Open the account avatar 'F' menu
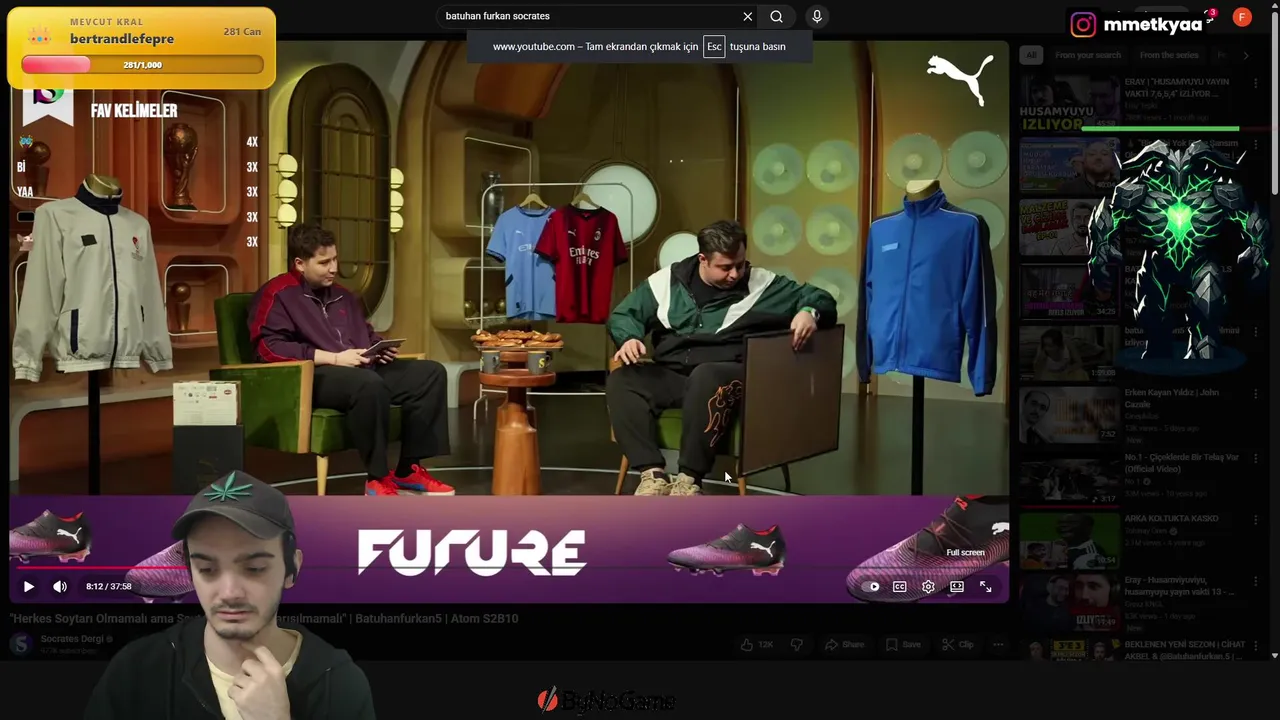The height and width of the screenshot is (720, 1280). 1242,17
